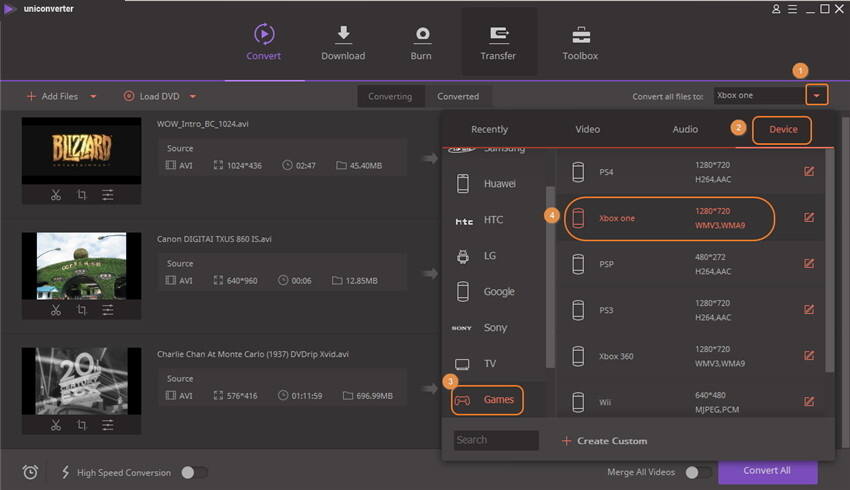Edit the Xbox one preset settings
Viewport: 850px width, 490px height.
(x=809, y=217)
